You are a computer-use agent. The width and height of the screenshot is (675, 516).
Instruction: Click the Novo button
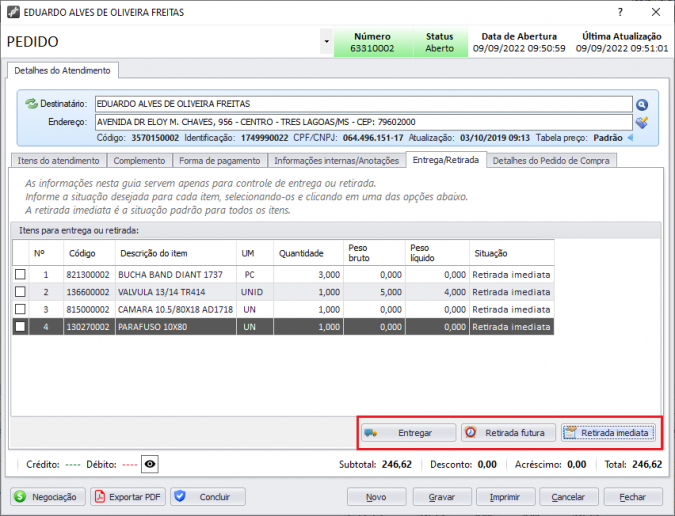377,497
